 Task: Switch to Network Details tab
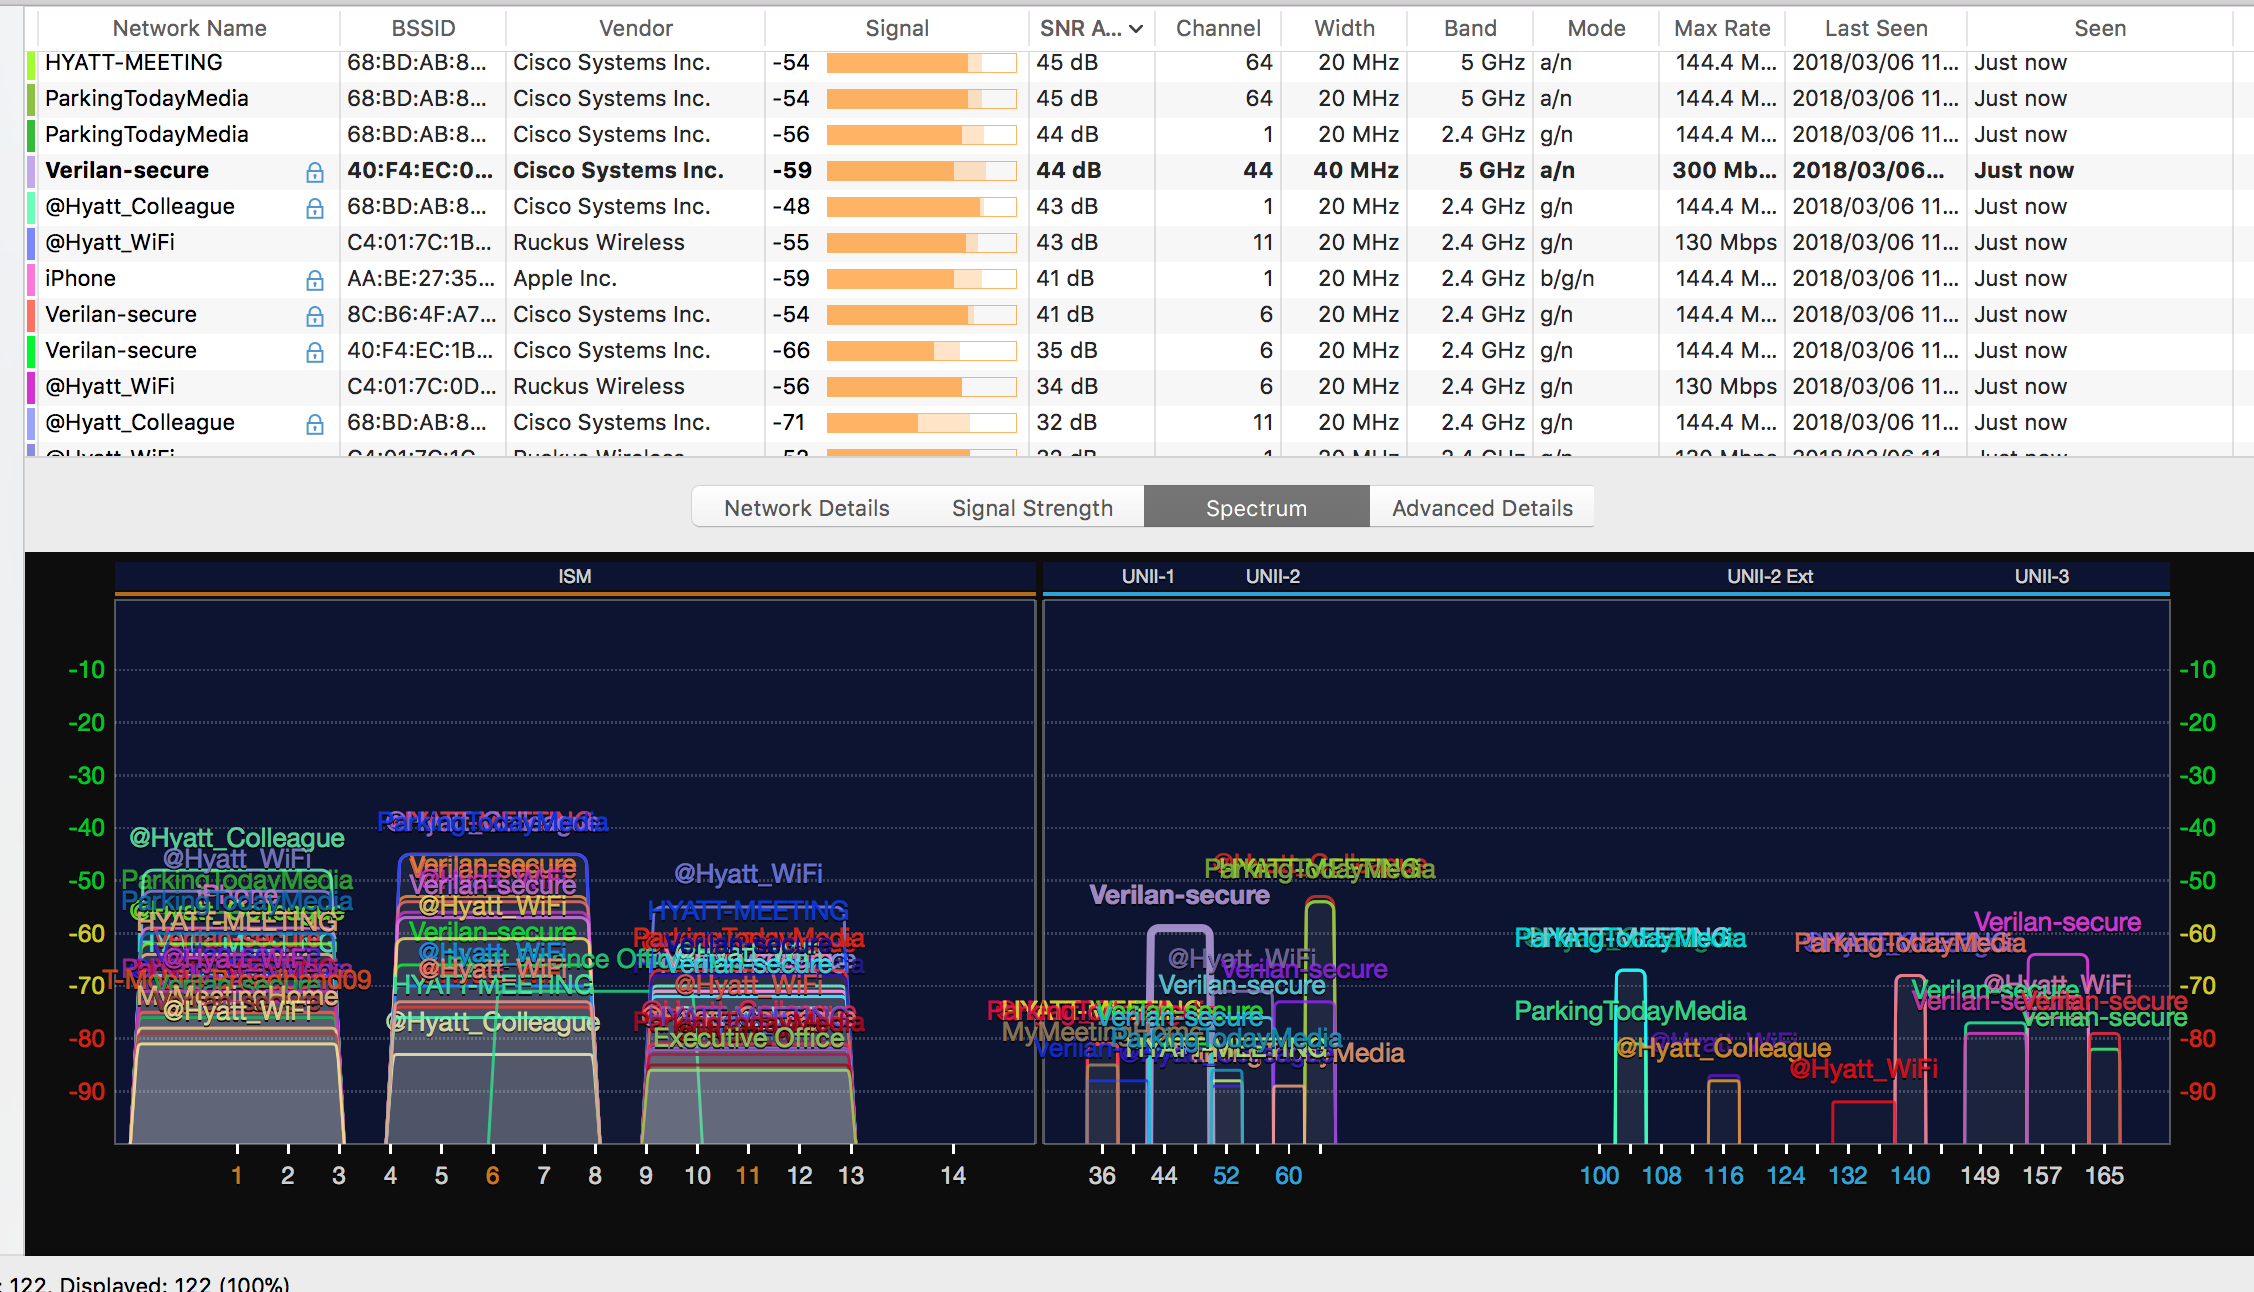tap(806, 508)
